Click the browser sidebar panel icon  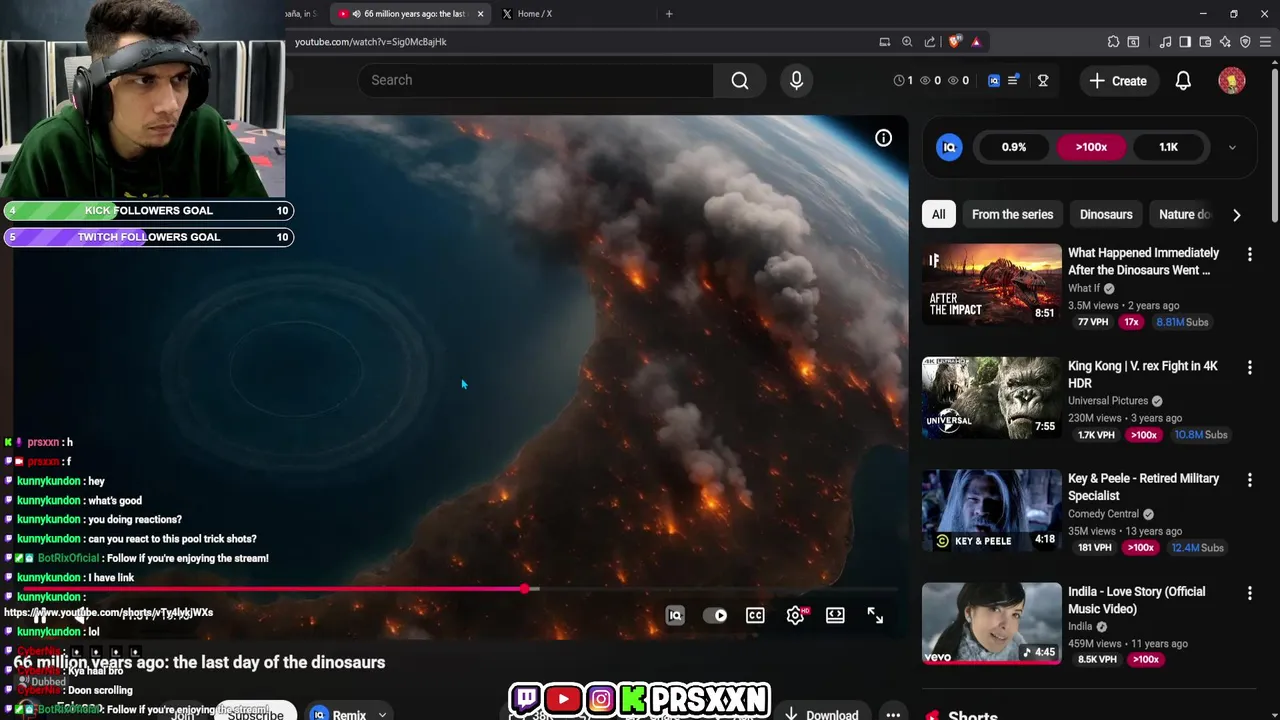pos(1185,42)
